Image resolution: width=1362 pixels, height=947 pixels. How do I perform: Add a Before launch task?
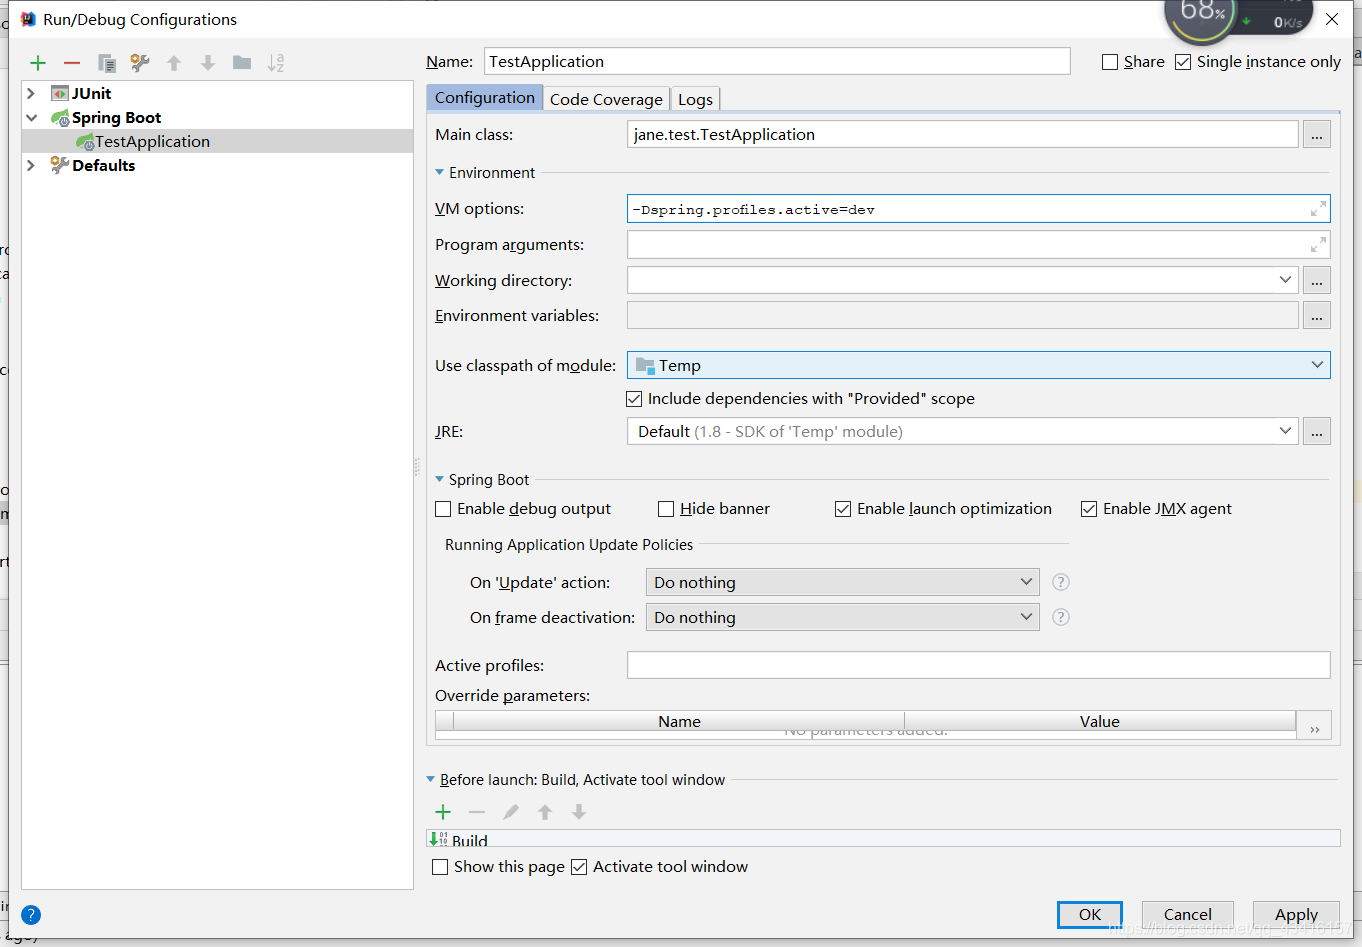443,812
